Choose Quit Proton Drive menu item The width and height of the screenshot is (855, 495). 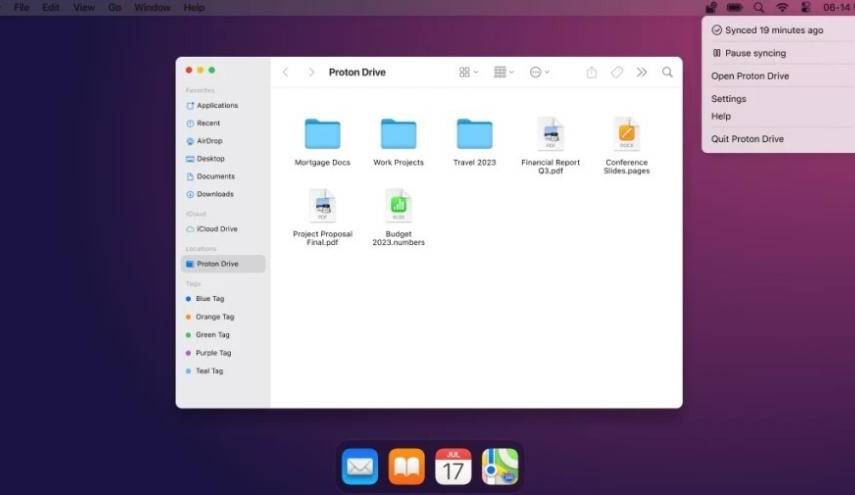[x=747, y=139]
